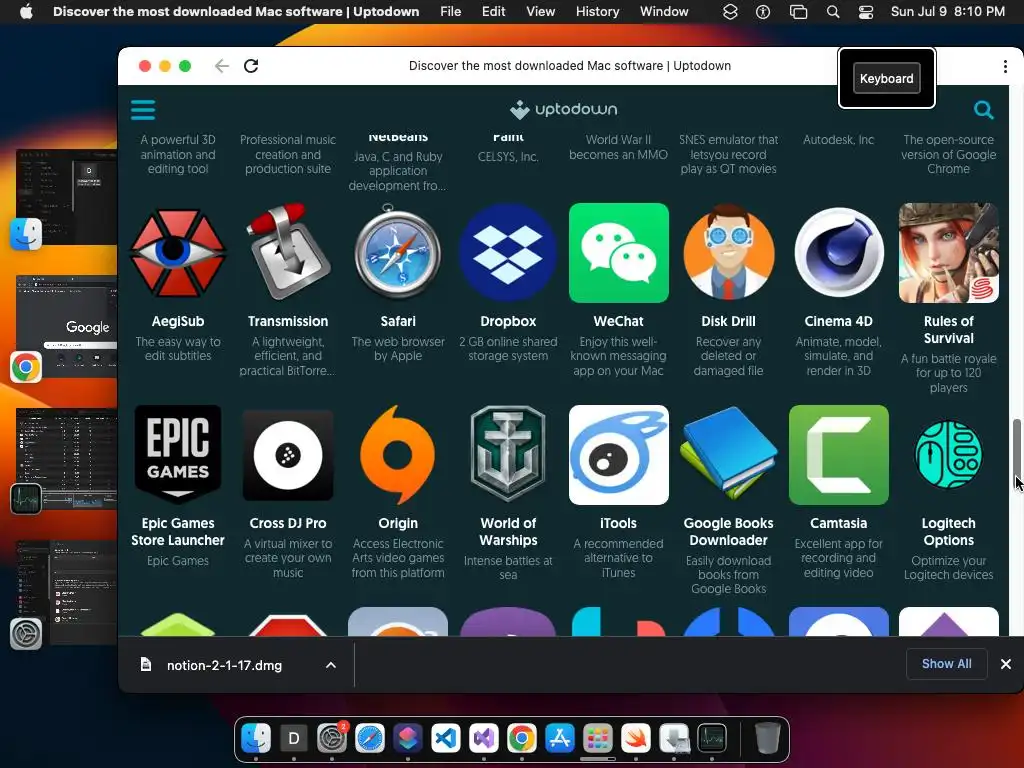Viewport: 1024px width, 768px height.
Task: Click the Cinema 4D app icon
Action: pyautogui.click(x=839, y=253)
